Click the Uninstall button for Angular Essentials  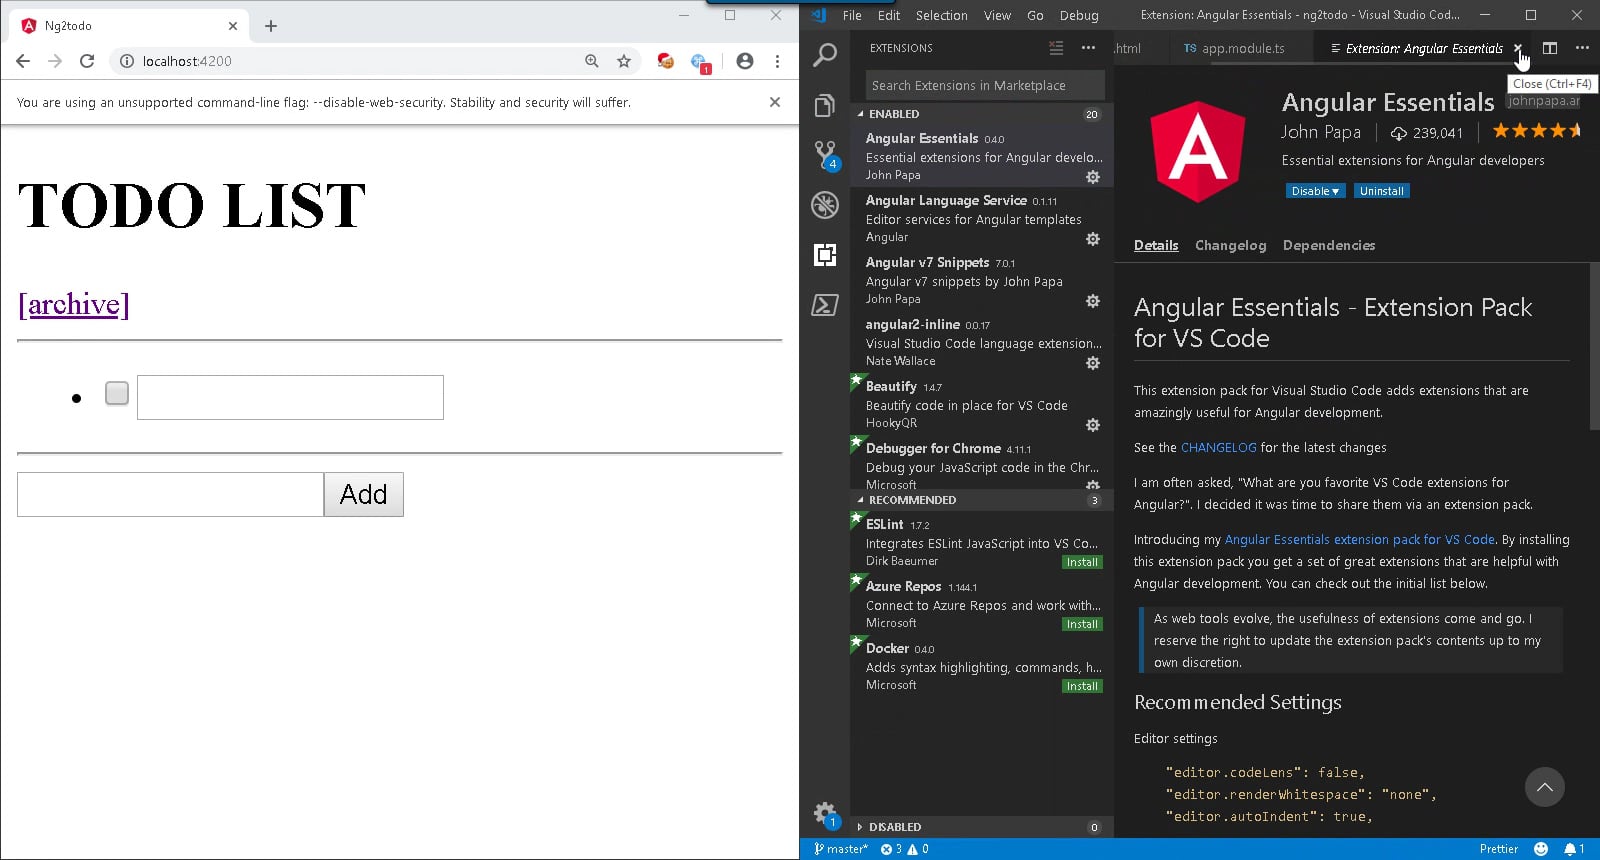[1381, 191]
